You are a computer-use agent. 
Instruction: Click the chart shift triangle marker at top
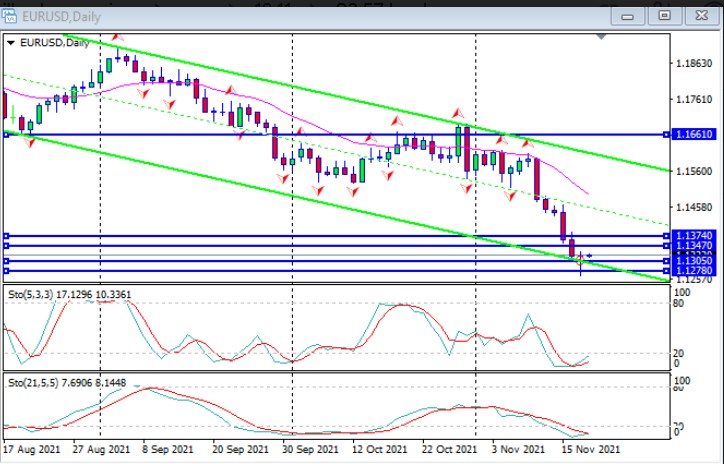tap(600, 38)
